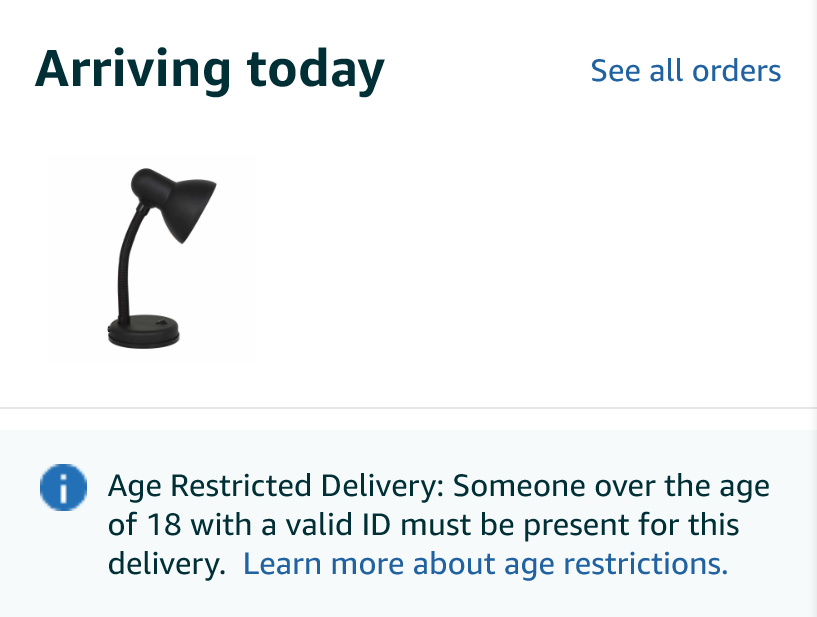The width and height of the screenshot is (817, 617).
Task: Click the lamp's curved gooseneck arm
Action: 128,258
